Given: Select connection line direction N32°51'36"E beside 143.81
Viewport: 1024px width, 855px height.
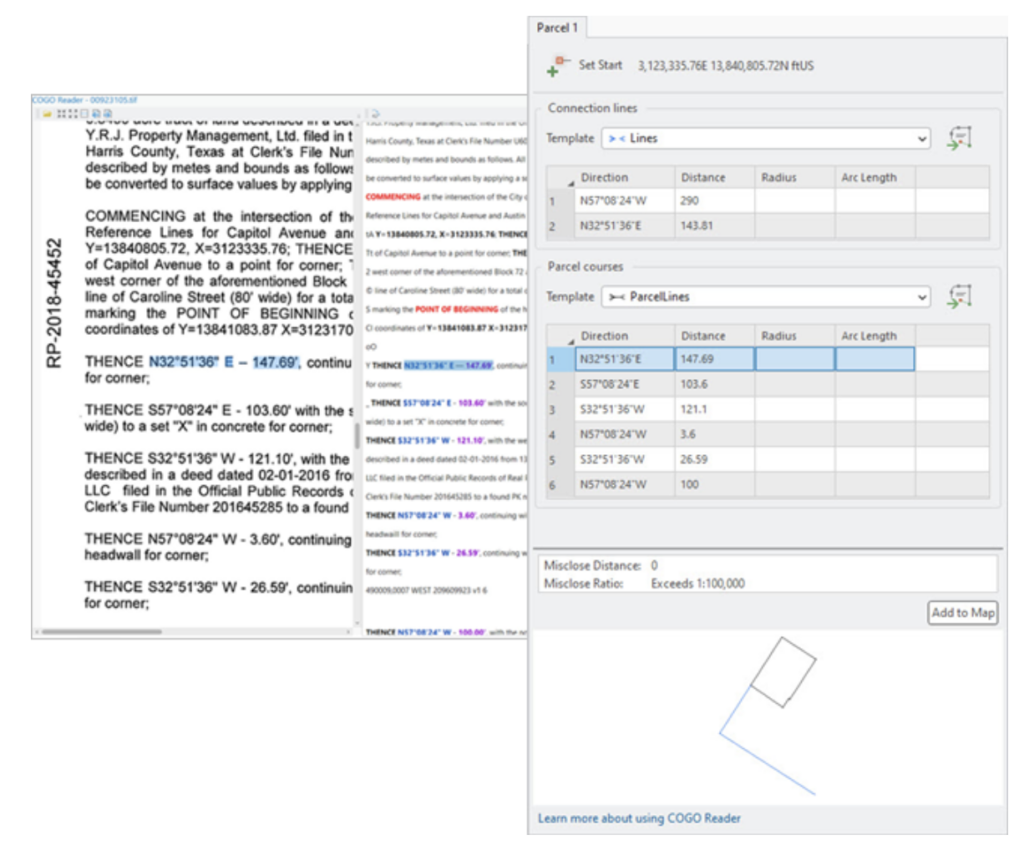Looking at the screenshot, I should pyautogui.click(x=624, y=226).
